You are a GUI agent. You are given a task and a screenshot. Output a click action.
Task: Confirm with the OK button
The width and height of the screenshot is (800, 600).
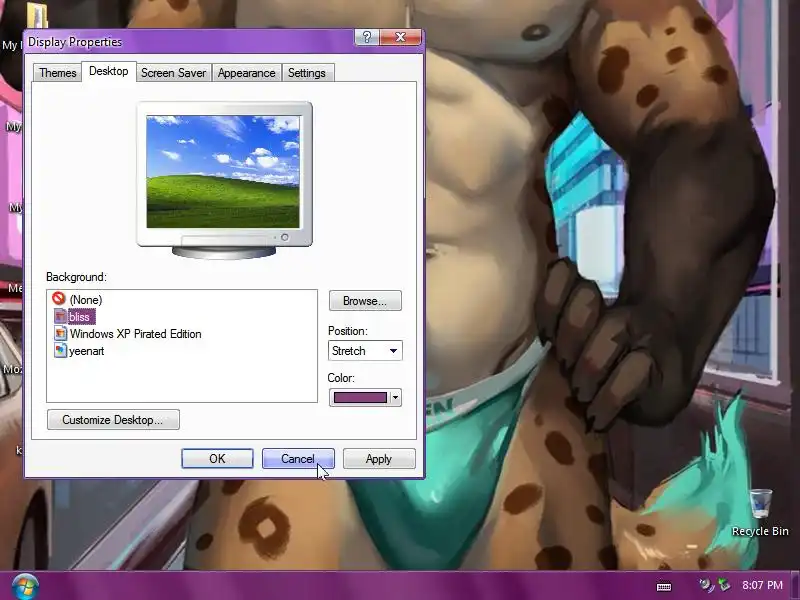click(217, 459)
